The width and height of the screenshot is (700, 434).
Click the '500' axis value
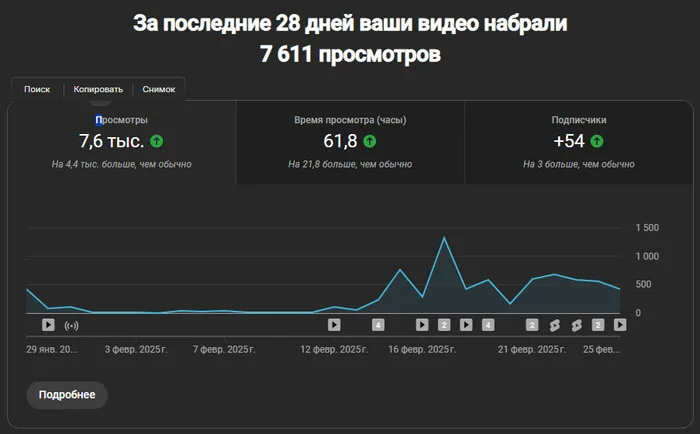coord(643,284)
